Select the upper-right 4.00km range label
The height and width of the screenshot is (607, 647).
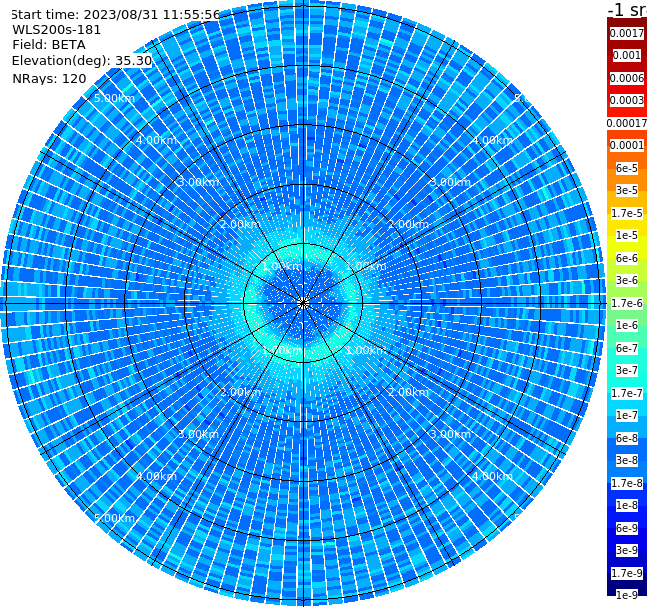pyautogui.click(x=492, y=140)
